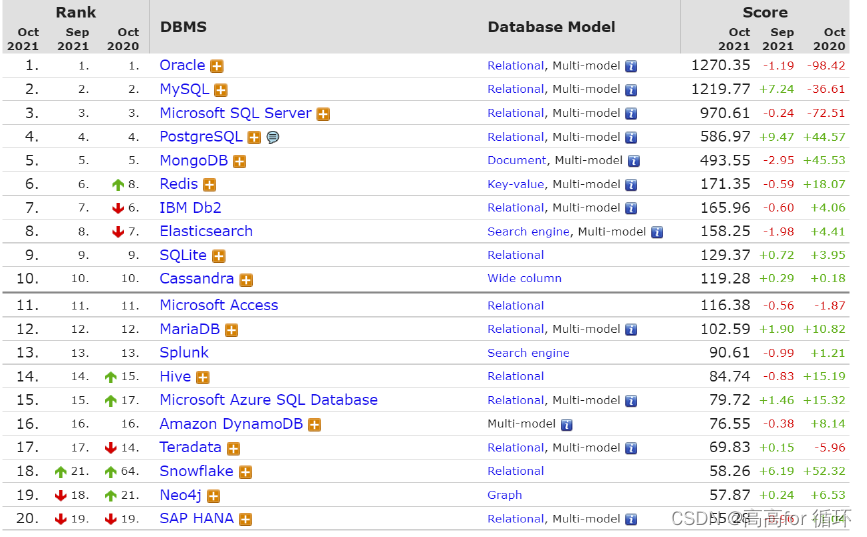
Task: Open the Microsoft SQL Server link
Action: click(236, 113)
